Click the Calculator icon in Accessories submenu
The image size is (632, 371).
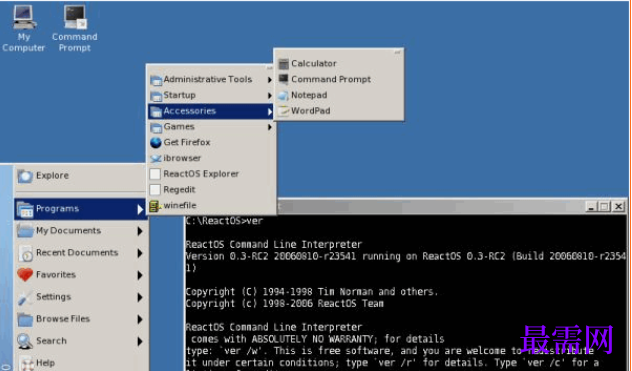[284, 64]
